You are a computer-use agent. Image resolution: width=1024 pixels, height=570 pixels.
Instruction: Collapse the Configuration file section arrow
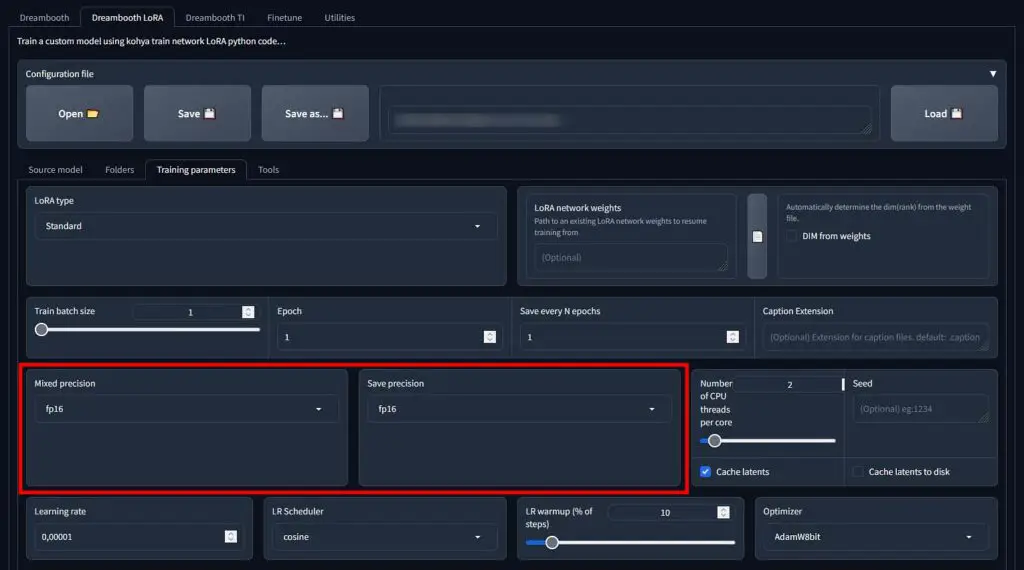point(993,74)
